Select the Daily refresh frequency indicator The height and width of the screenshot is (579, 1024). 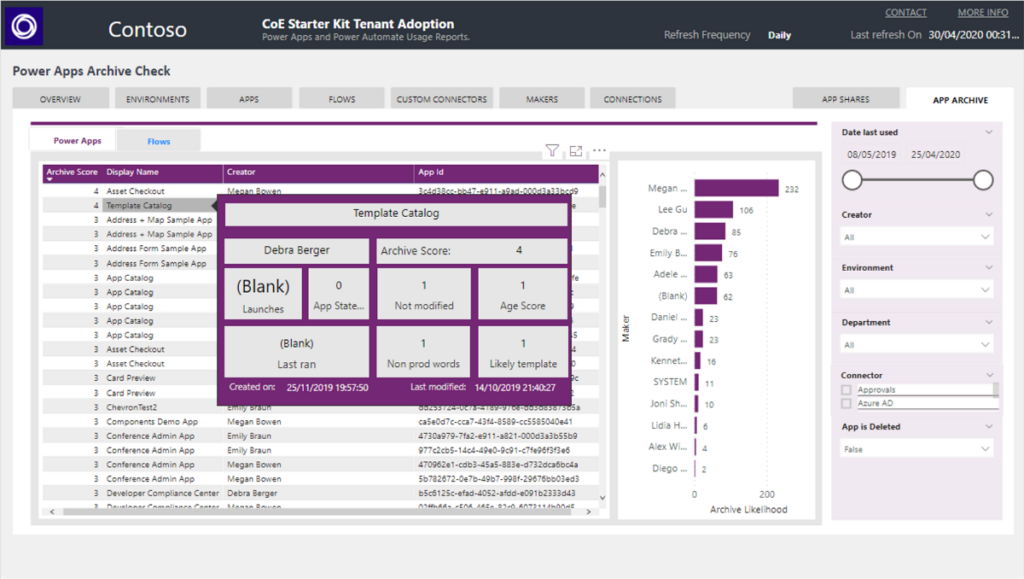(780, 34)
